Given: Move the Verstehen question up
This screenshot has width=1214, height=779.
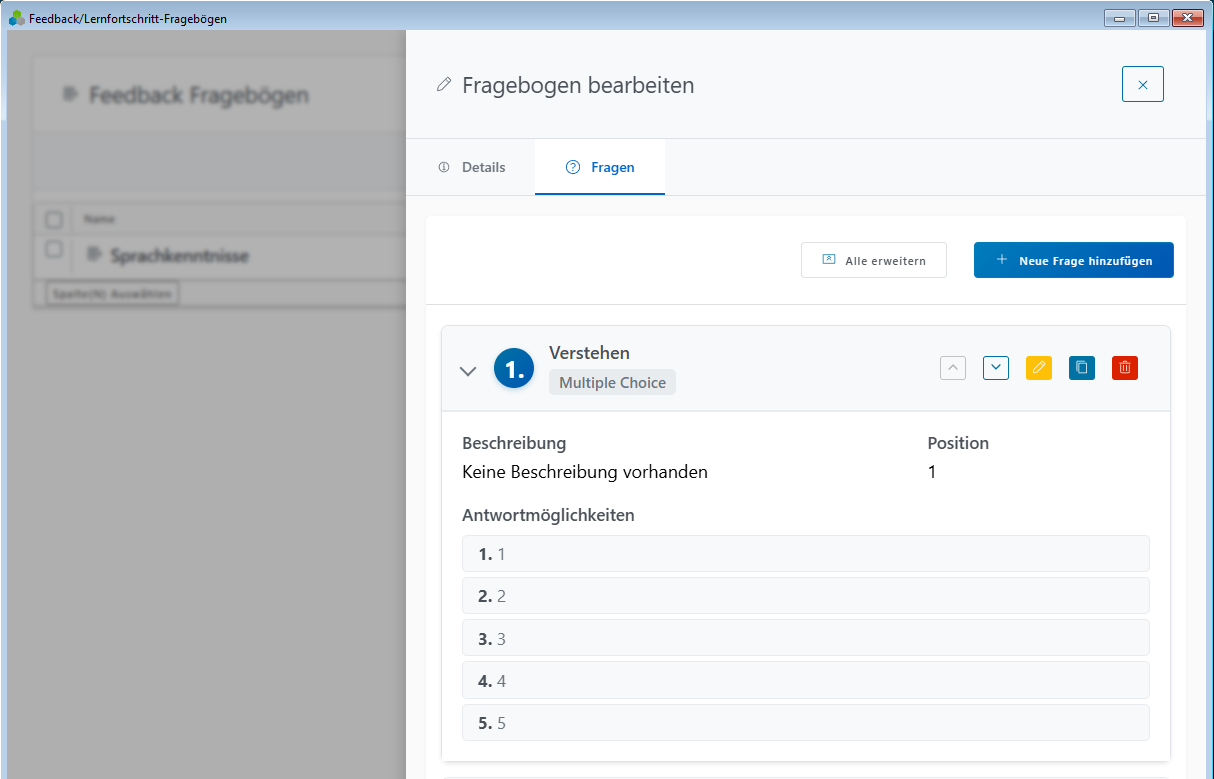Looking at the screenshot, I should (x=953, y=368).
